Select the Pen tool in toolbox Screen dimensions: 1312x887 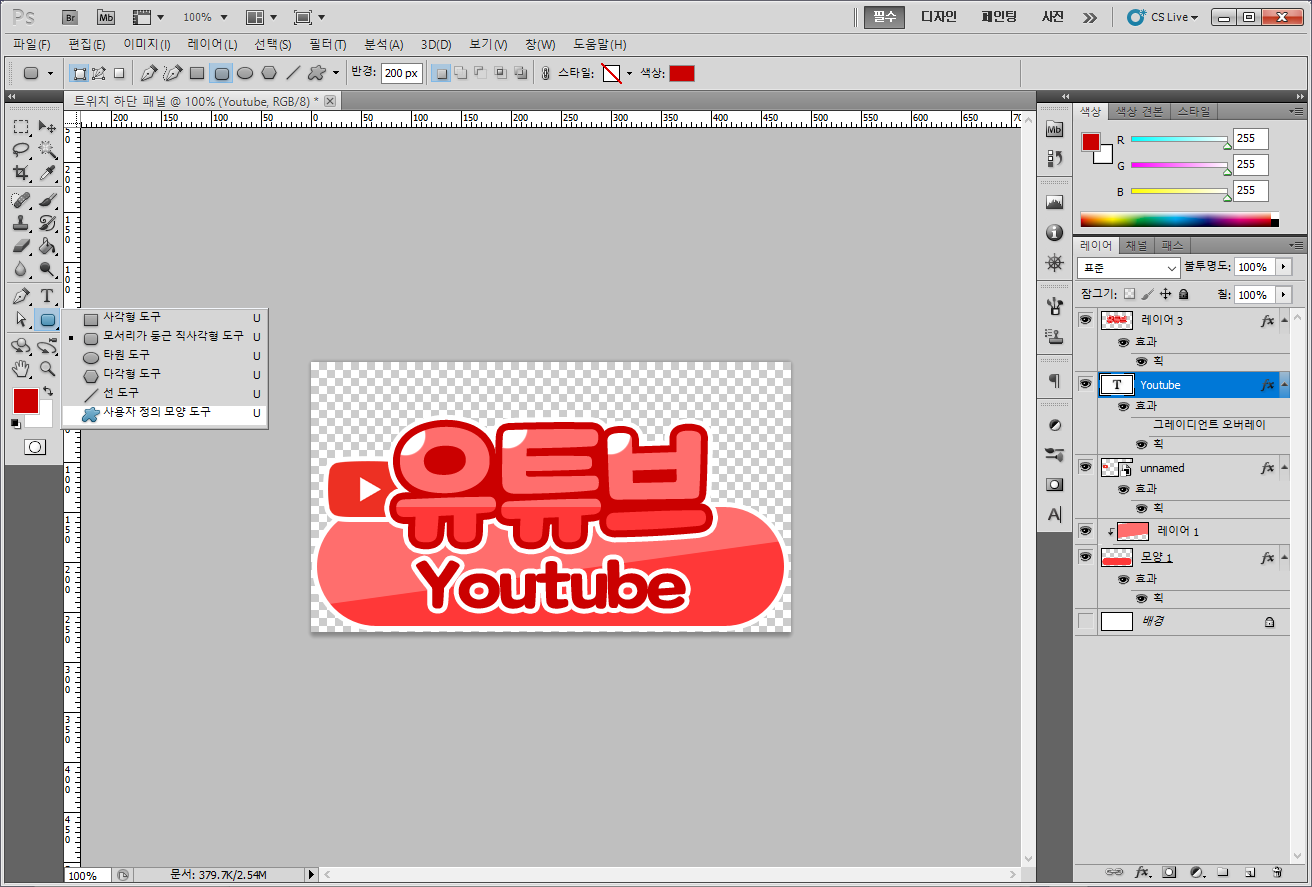pyautogui.click(x=21, y=296)
